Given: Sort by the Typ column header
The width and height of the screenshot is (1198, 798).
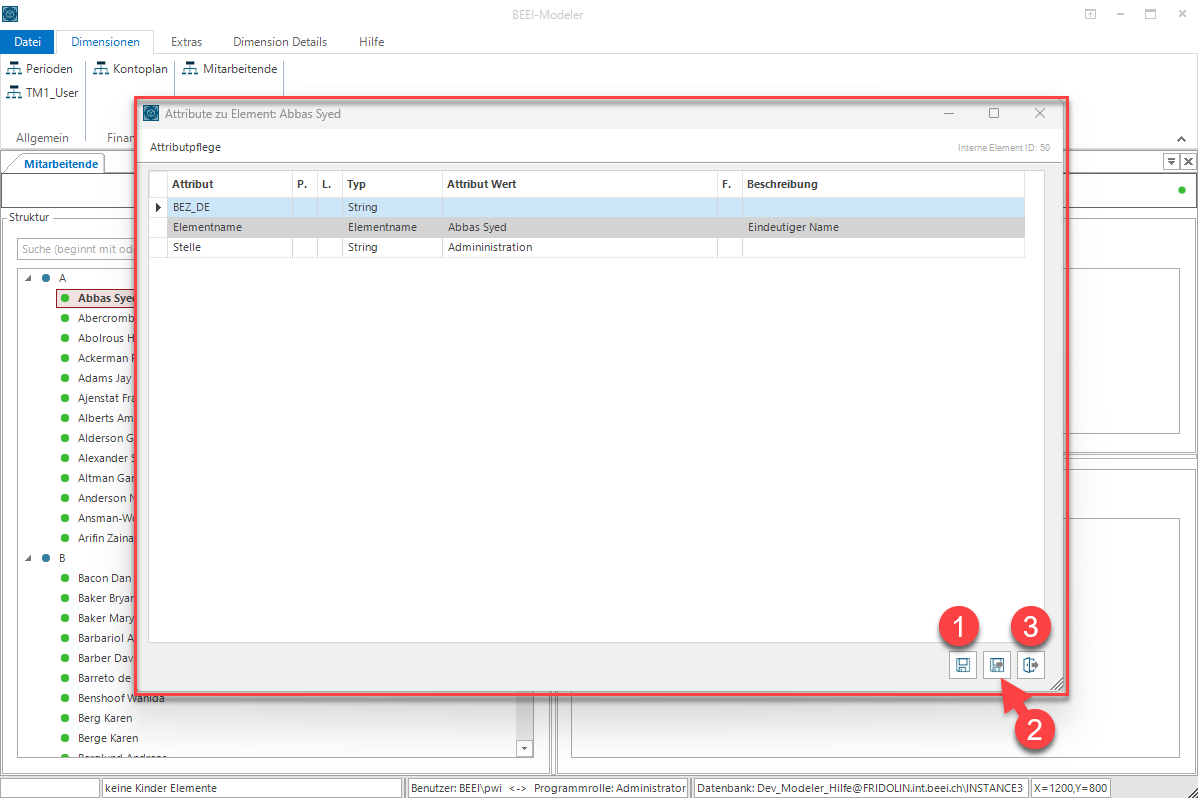Looking at the screenshot, I should tap(393, 184).
